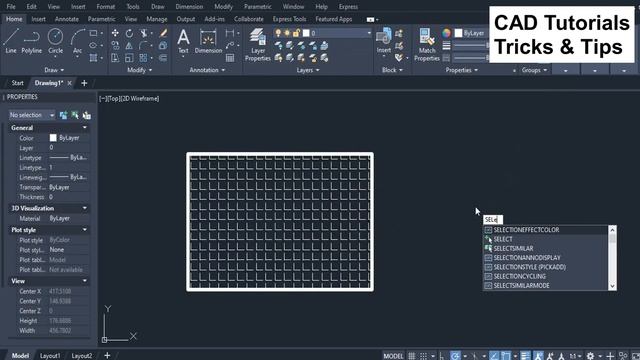Open the Dimension menu
This screenshot has height=360, width=640.
click(x=189, y=7)
